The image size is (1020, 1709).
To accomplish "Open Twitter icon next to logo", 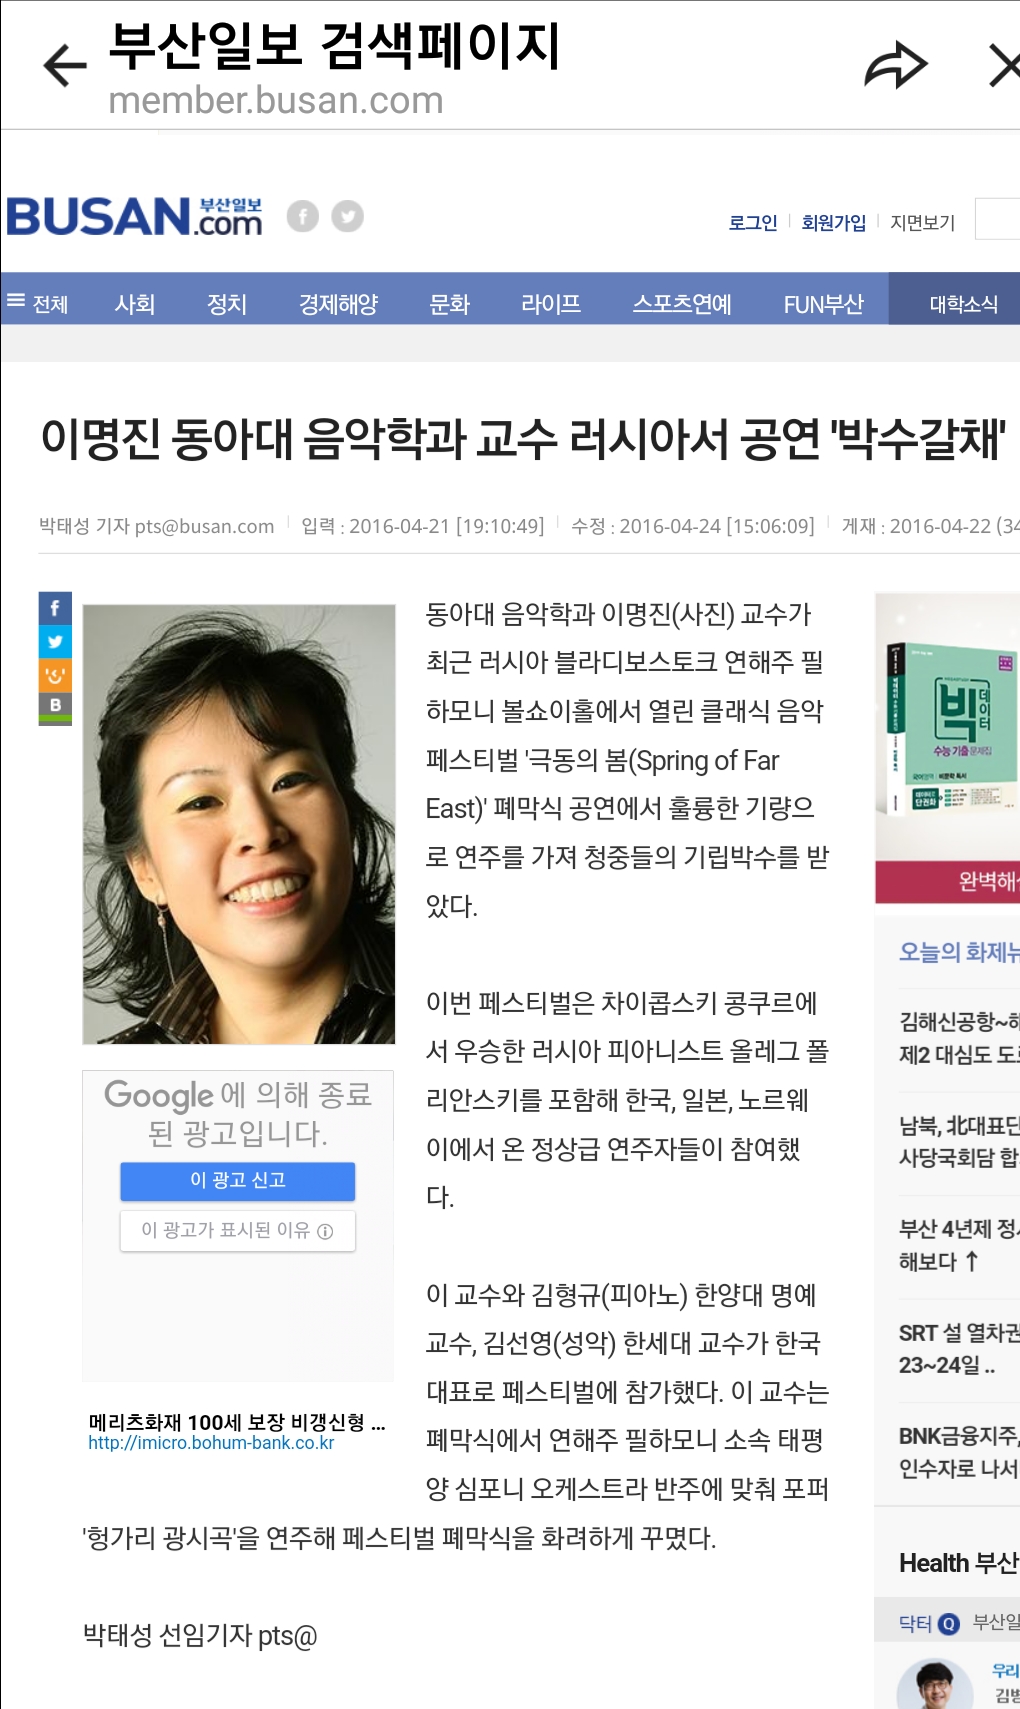I will tap(347, 216).
